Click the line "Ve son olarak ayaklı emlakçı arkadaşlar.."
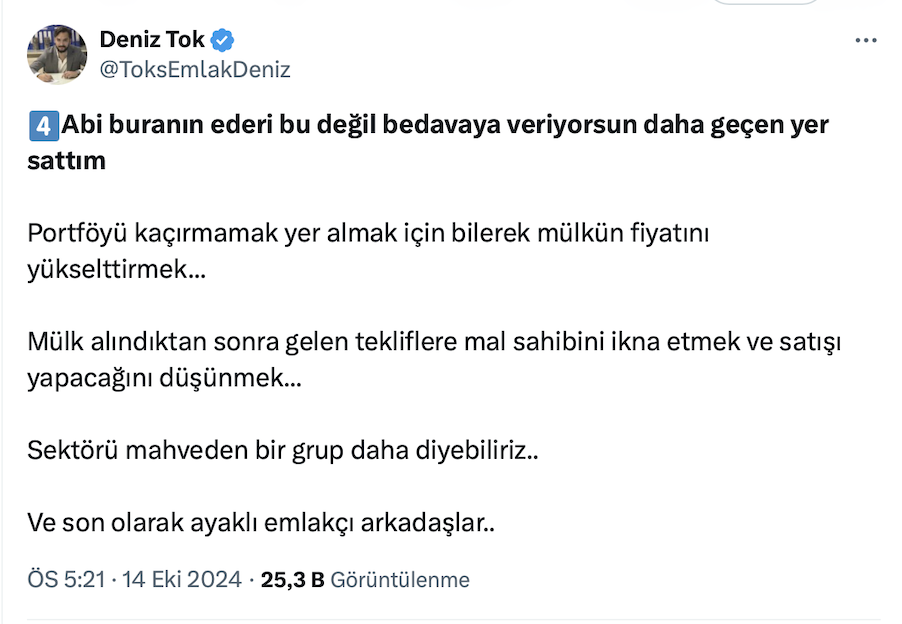The width and height of the screenshot is (902, 624). point(261,523)
